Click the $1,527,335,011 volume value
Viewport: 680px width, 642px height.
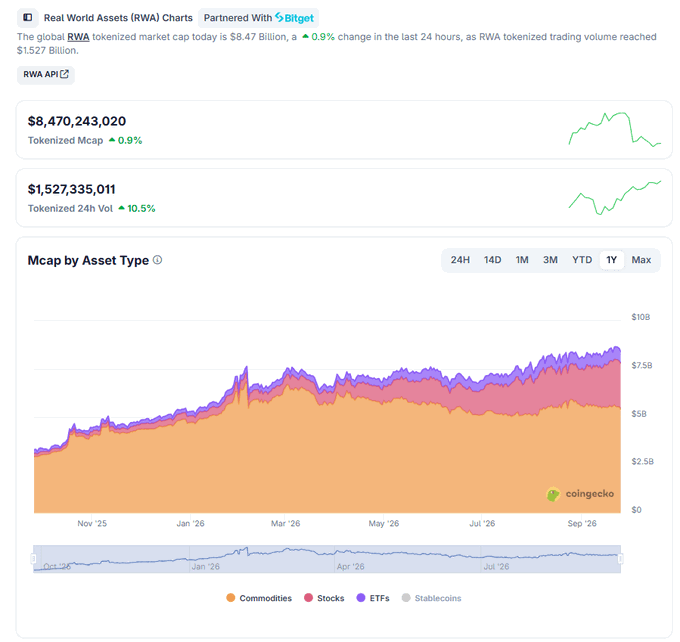[x=72, y=189]
